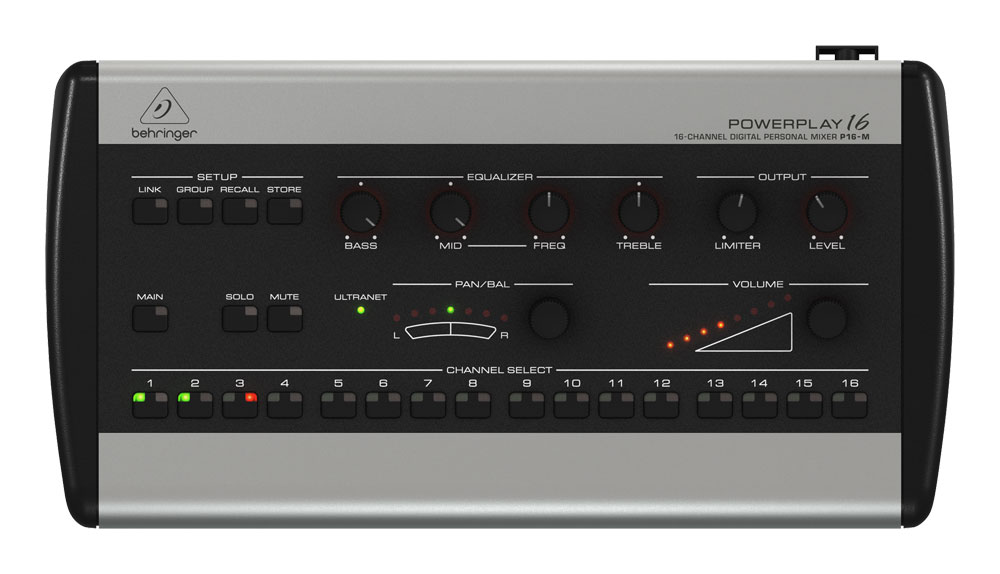Viewport: 1000px width, 574px height.
Task: Click the ULTRANET label text
Action: coord(360,297)
